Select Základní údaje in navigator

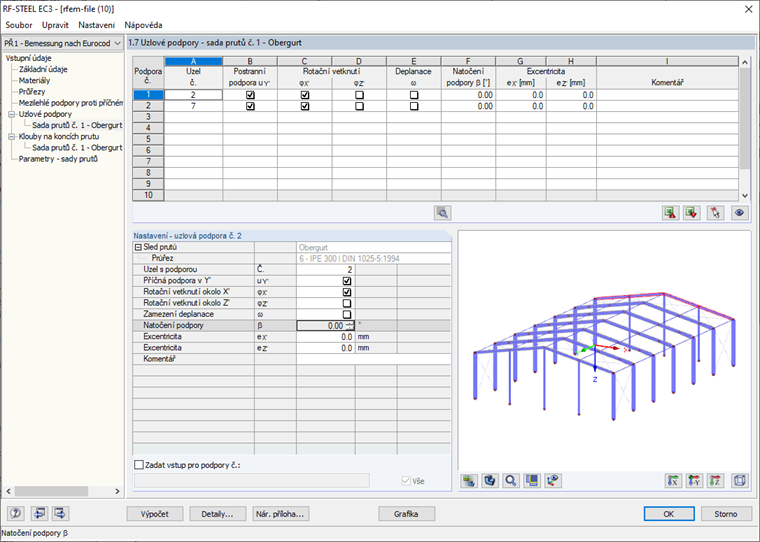point(43,69)
